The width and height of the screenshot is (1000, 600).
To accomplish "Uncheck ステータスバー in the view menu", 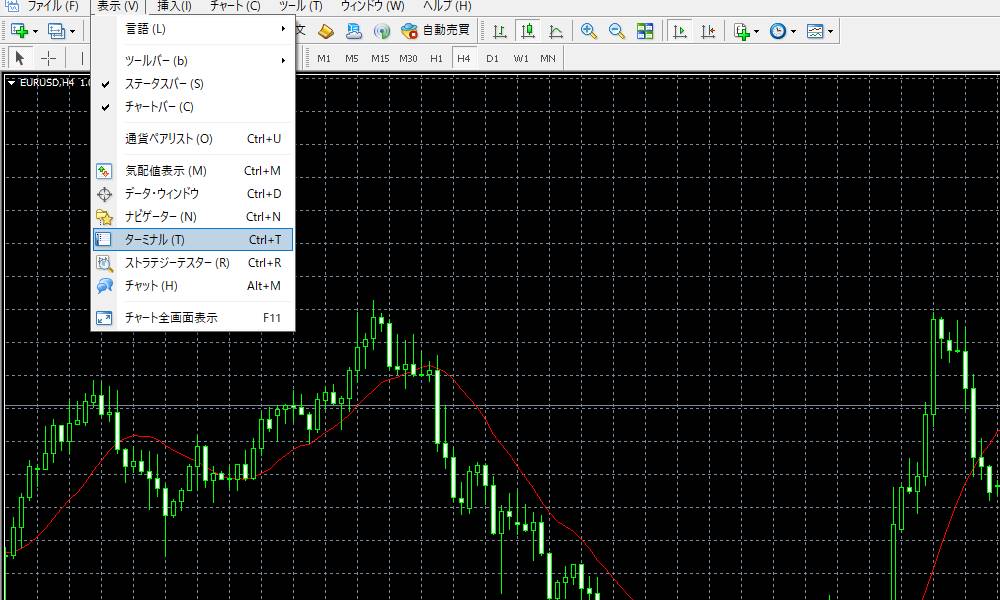I will tap(164, 84).
